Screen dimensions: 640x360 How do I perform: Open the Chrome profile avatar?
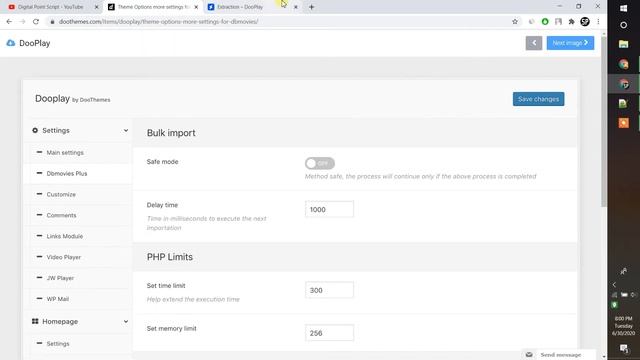tap(585, 22)
